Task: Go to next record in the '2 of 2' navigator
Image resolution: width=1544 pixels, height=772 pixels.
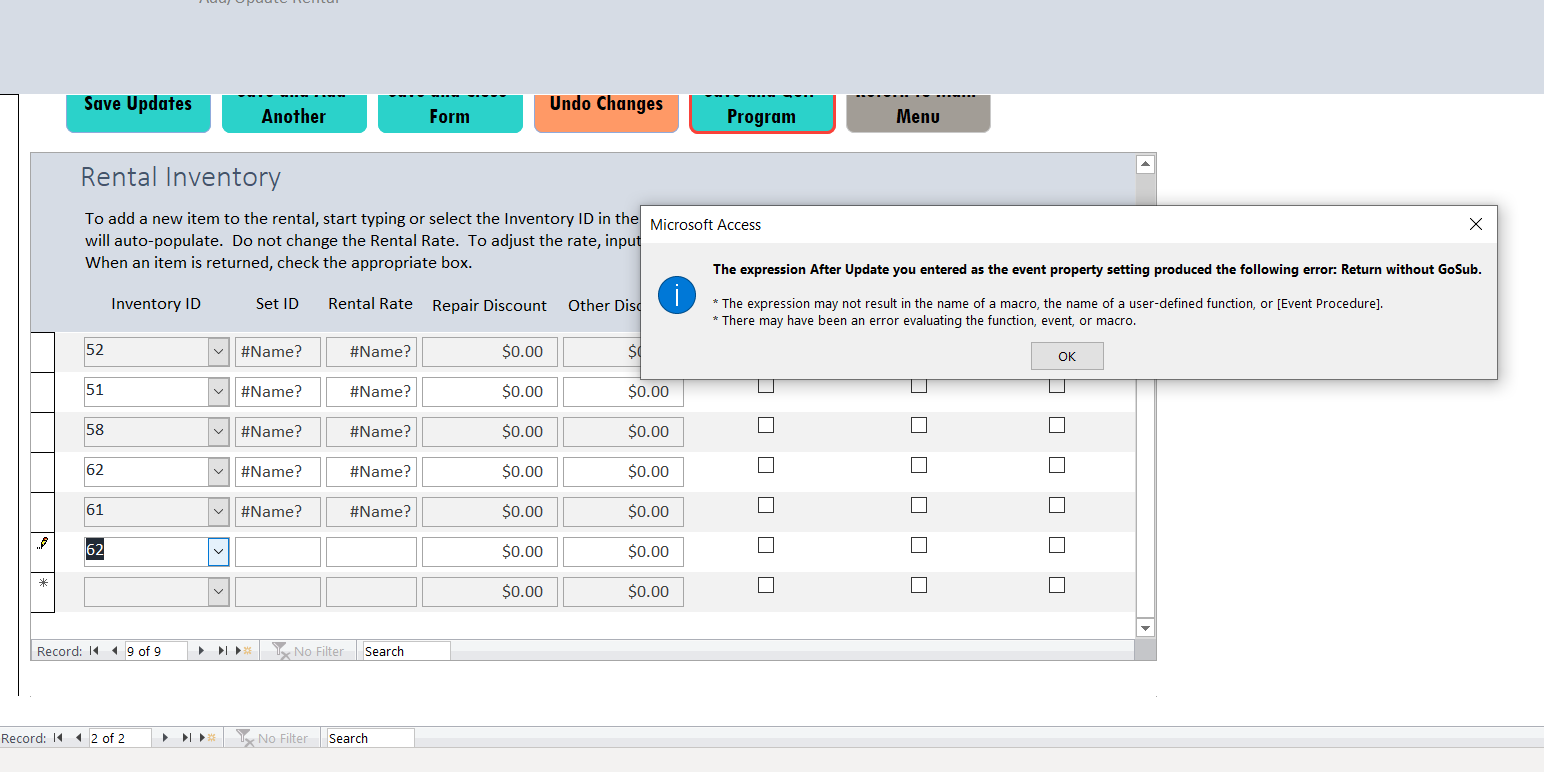Action: tap(165, 738)
